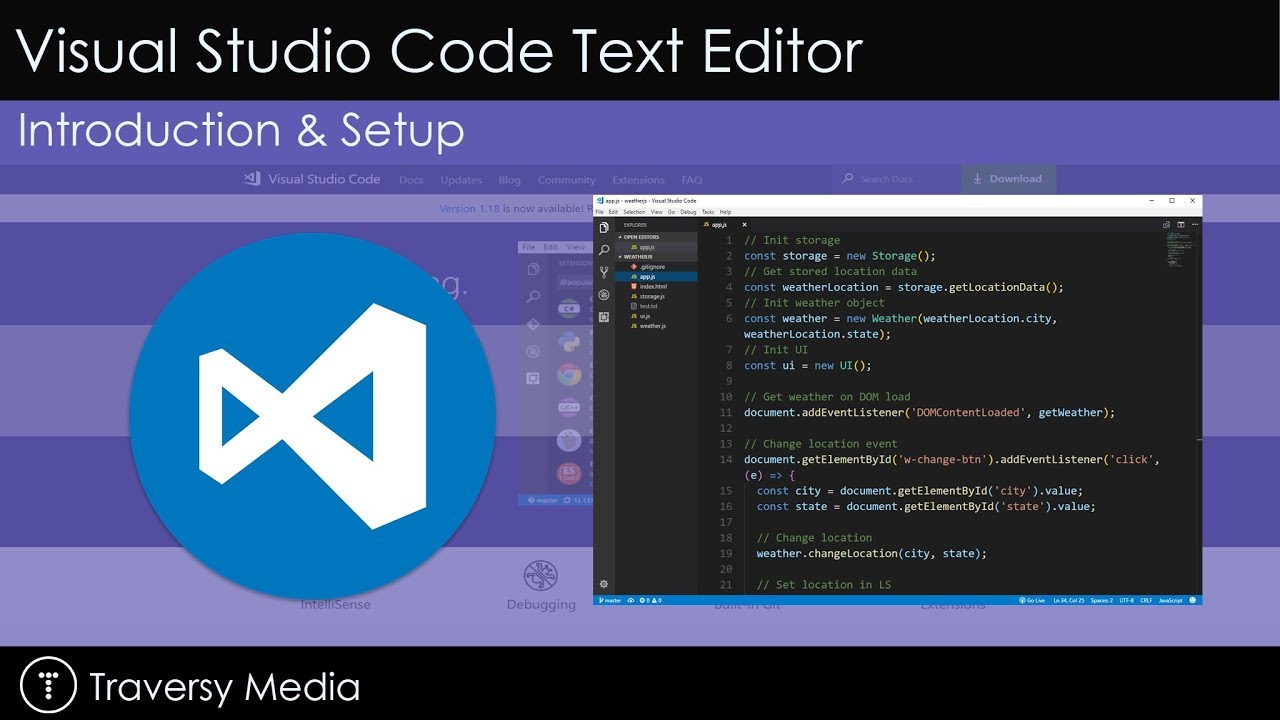Open the Debug menu
This screenshot has height=720, width=1280.
click(x=688, y=212)
